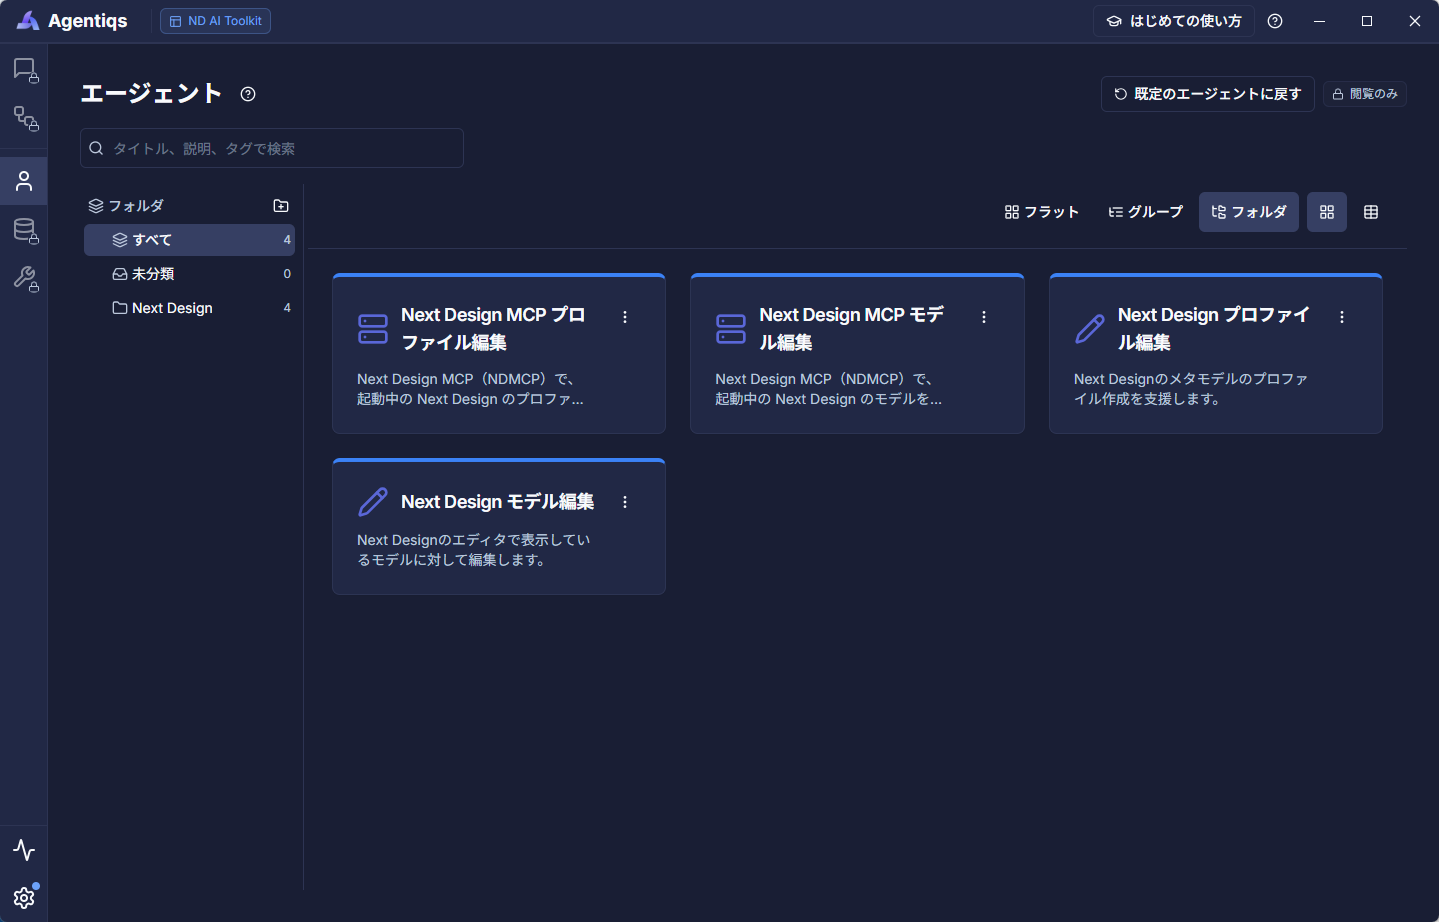Open the activity monitor icon
Viewport: 1439px width, 922px height.
pyautogui.click(x=24, y=850)
